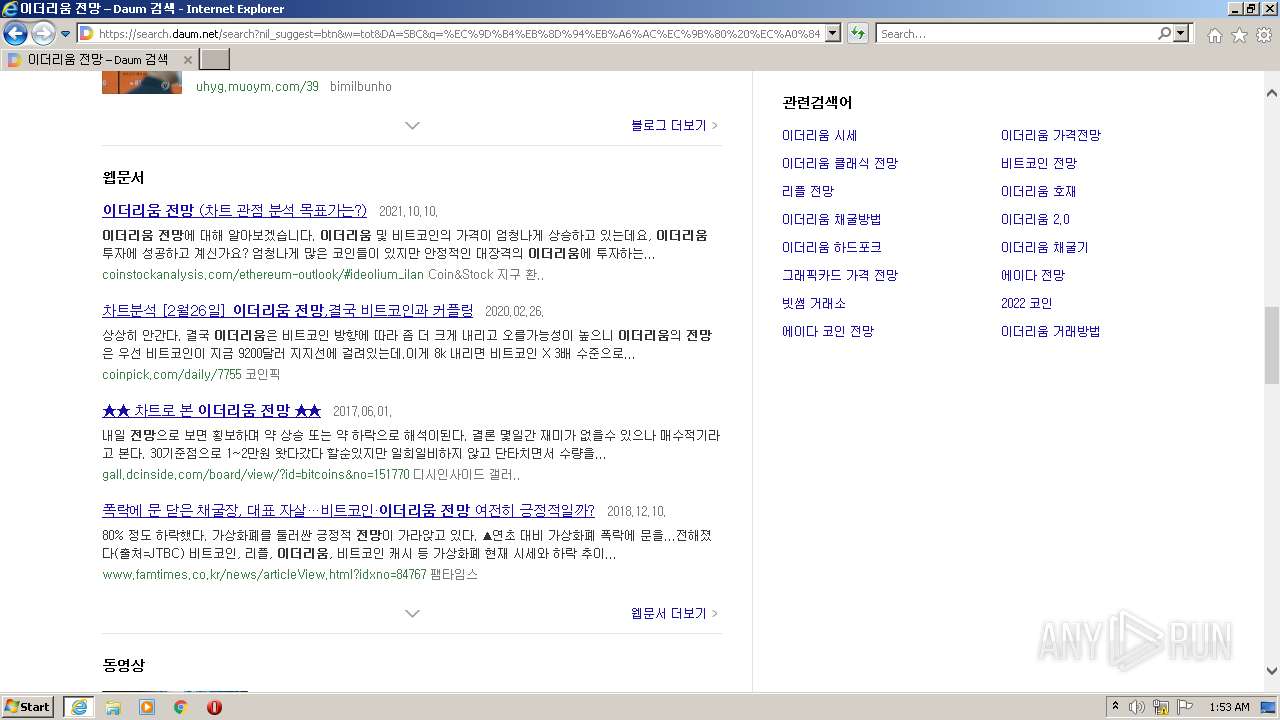Open Favorites star icon
Image resolution: width=1280 pixels, height=720 pixels.
click(x=1239, y=35)
